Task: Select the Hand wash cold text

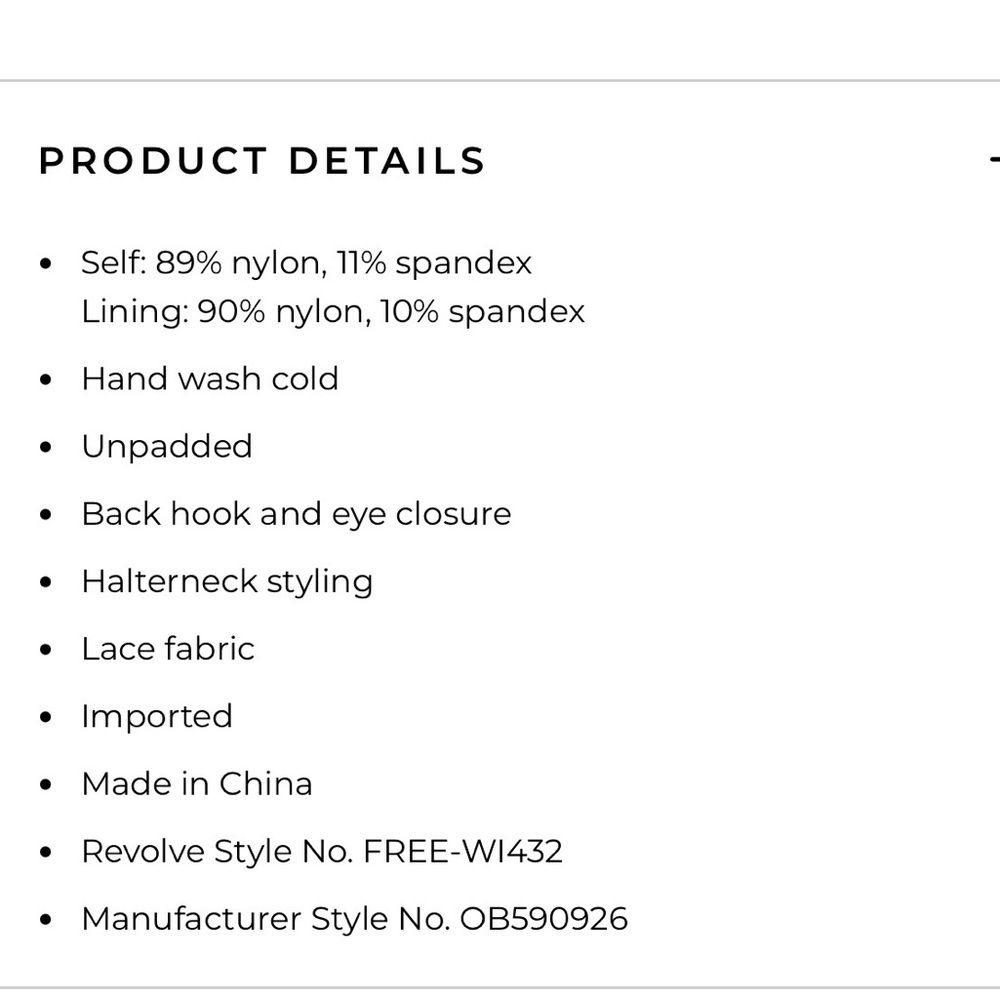Action: 210,379
